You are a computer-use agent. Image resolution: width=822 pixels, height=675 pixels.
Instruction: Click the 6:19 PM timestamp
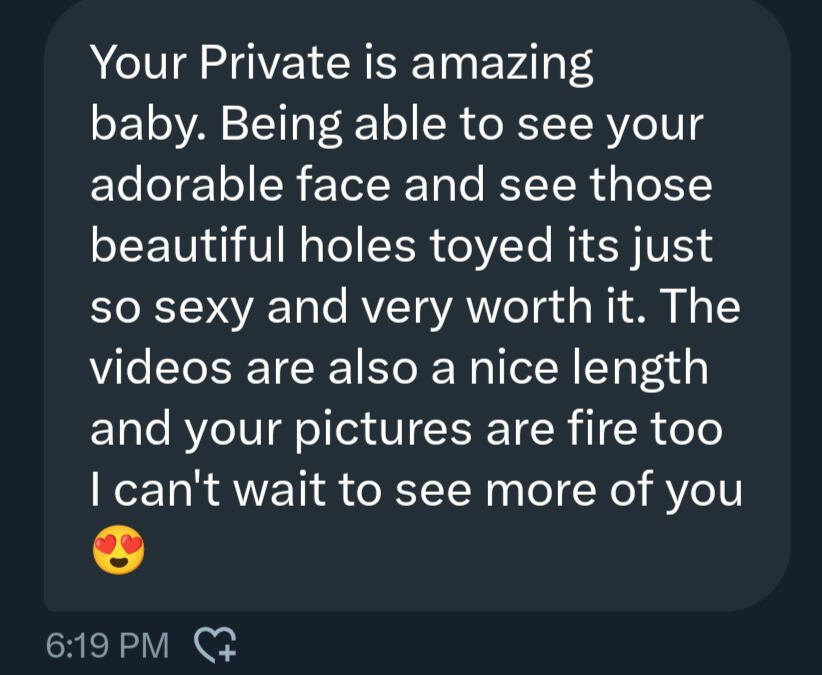(x=108, y=645)
